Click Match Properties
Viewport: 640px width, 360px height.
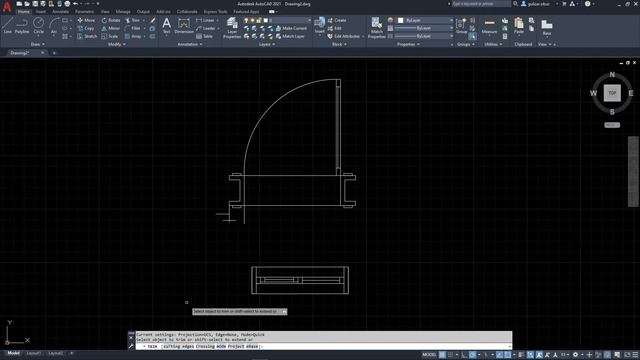376,28
